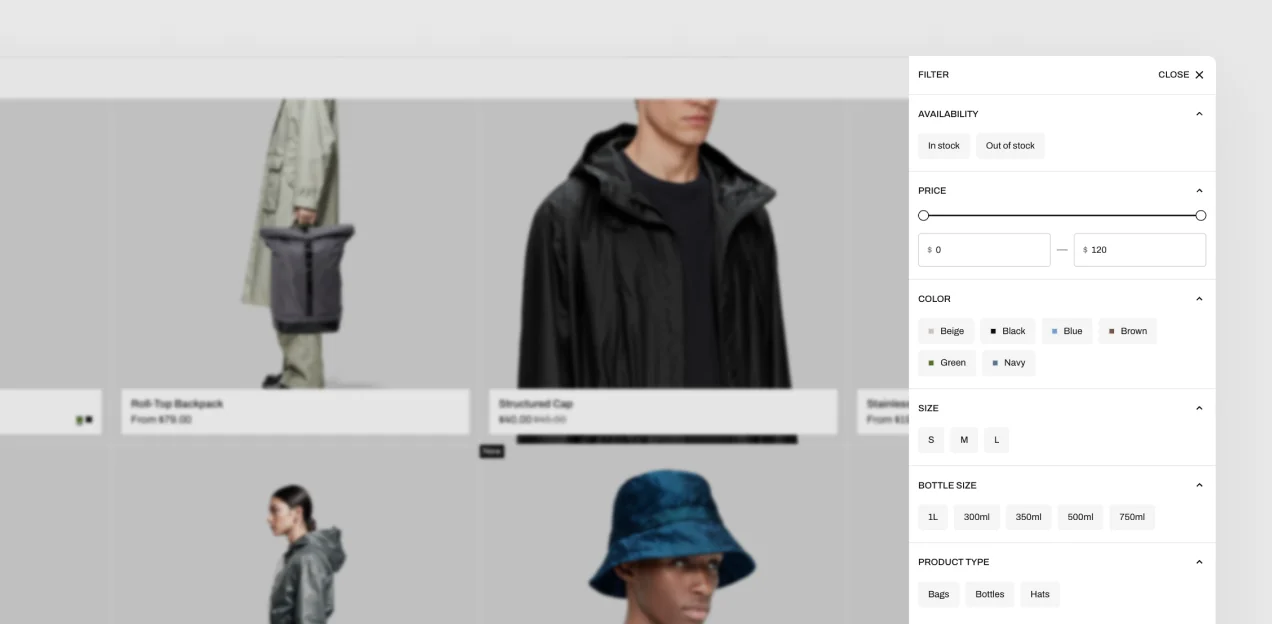Viewport: 1272px width, 624px height.
Task: Select the Black color filter
Action: (x=1007, y=331)
